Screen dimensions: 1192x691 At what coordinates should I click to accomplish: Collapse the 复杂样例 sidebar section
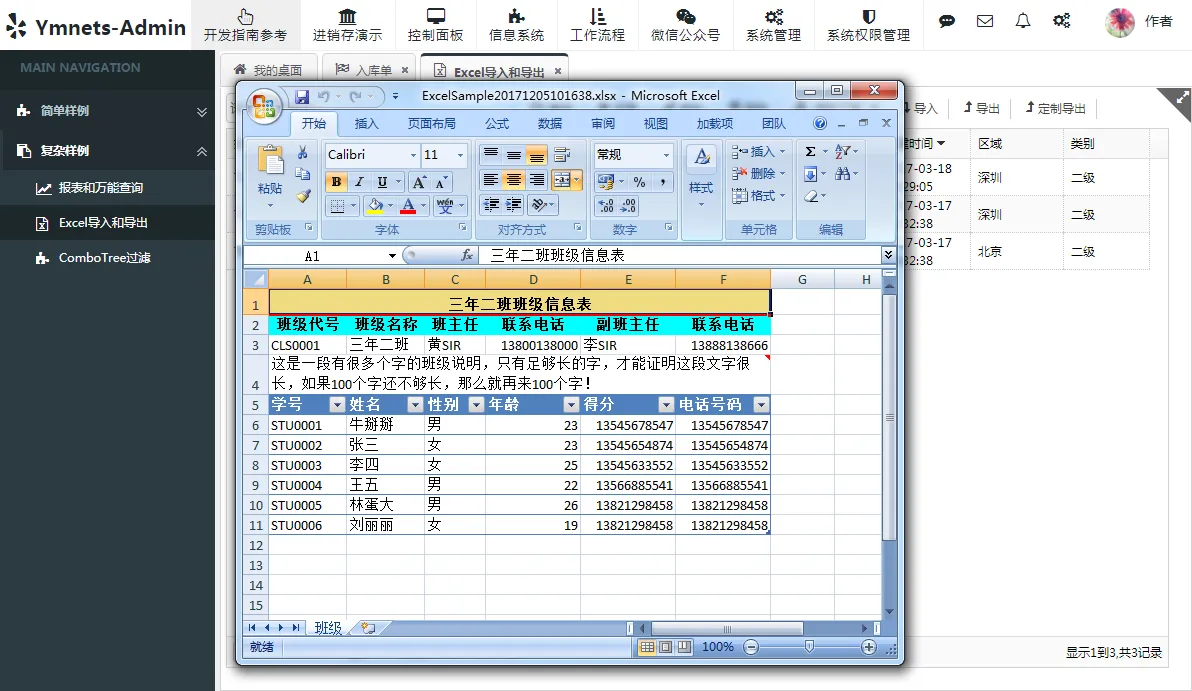click(201, 151)
